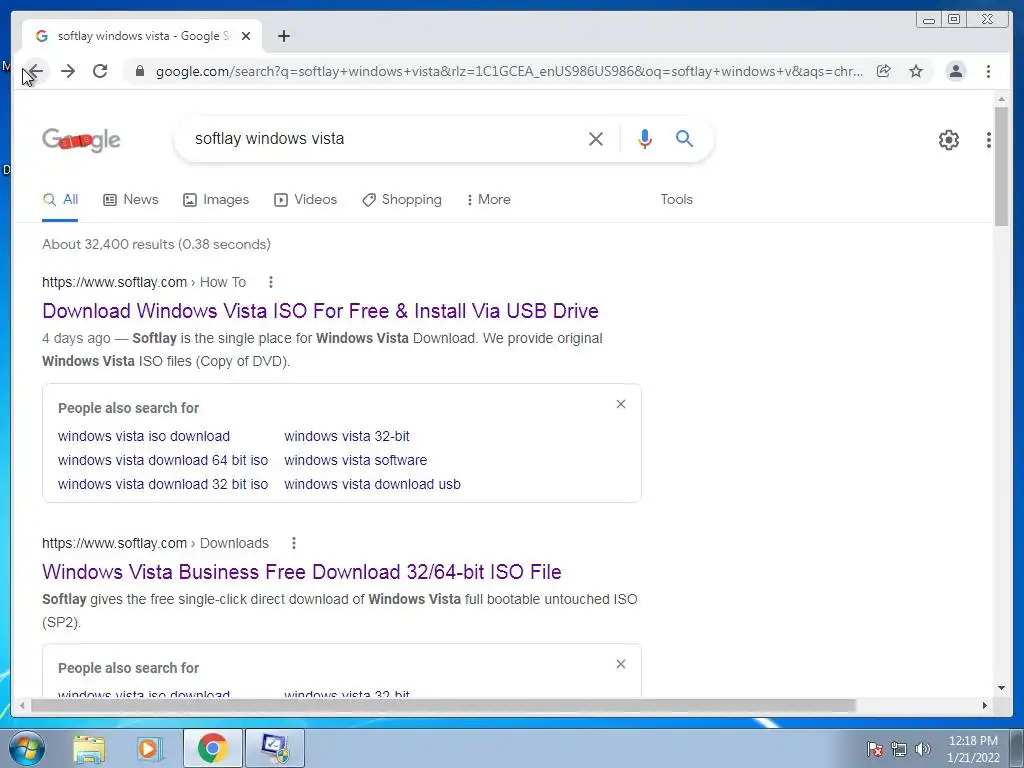
Task: Search for windows vista download 32 bit iso
Action: click(x=163, y=485)
